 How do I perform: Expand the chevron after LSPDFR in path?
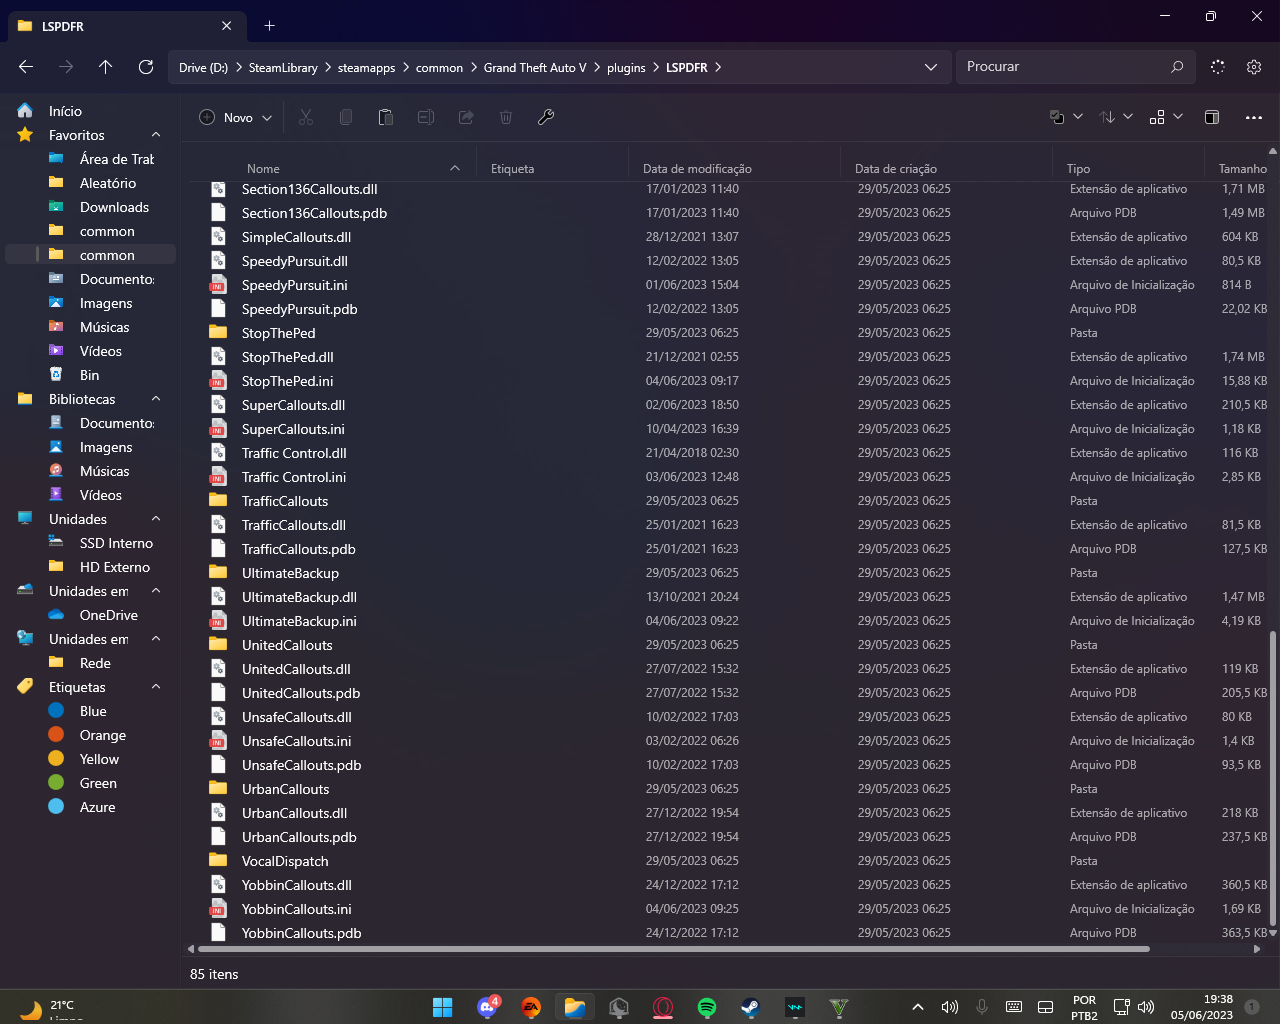(x=718, y=68)
